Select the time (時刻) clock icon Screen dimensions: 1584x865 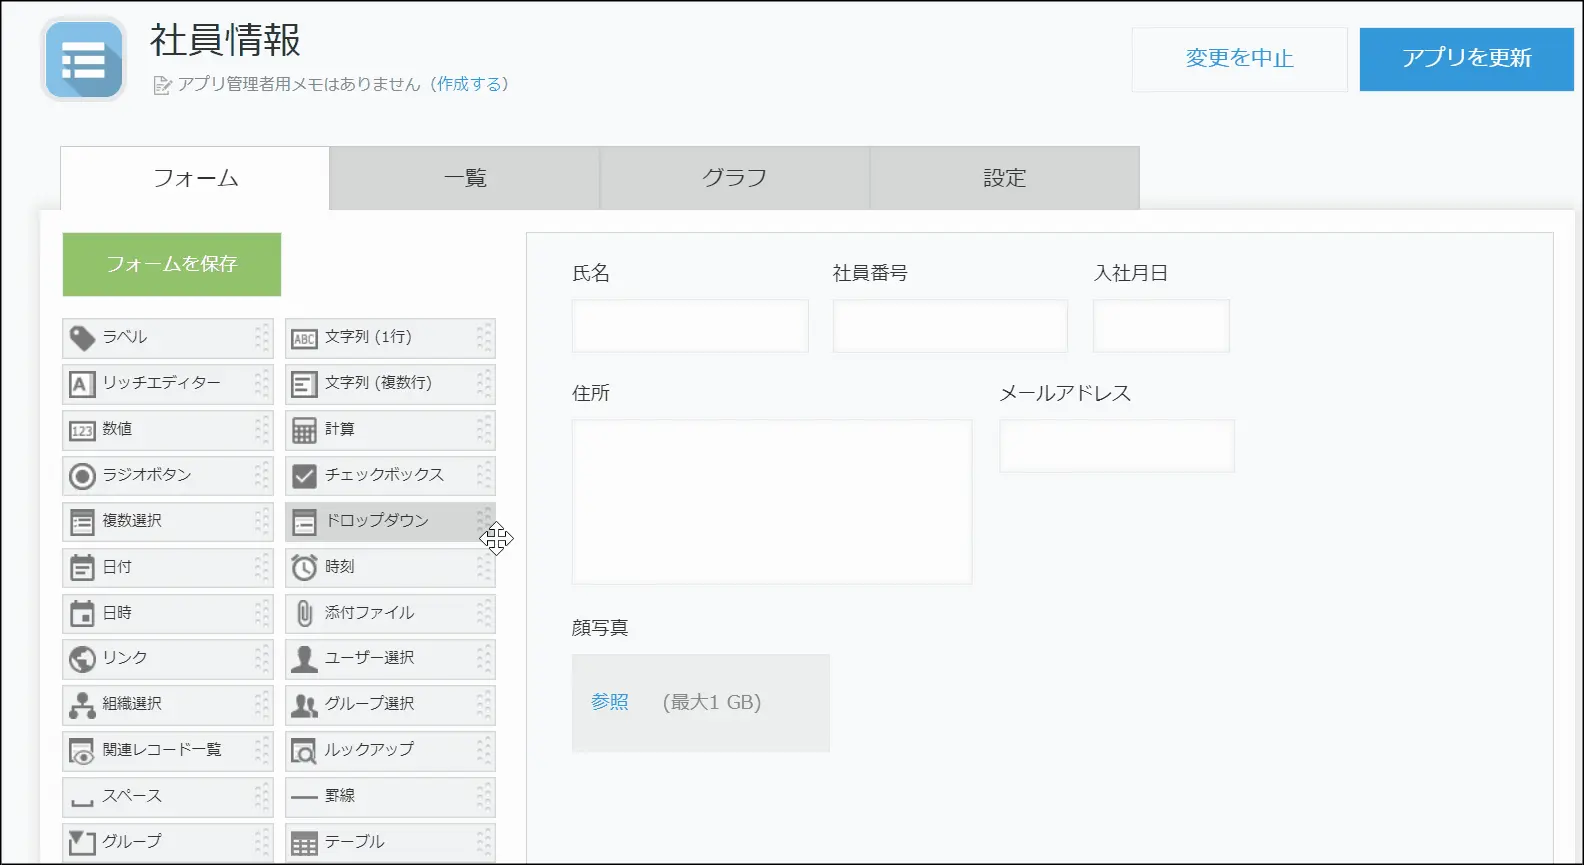click(304, 568)
